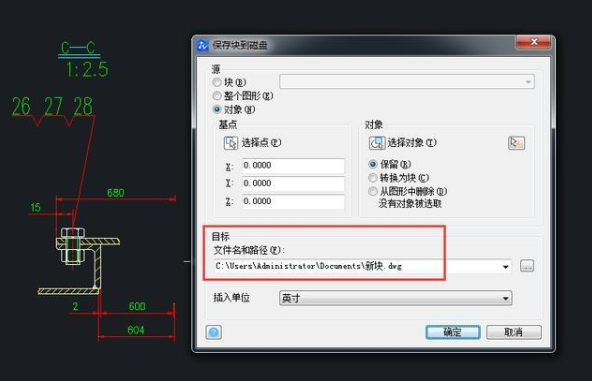
Task: Click part number 26 in the drawing
Action: click(21, 106)
